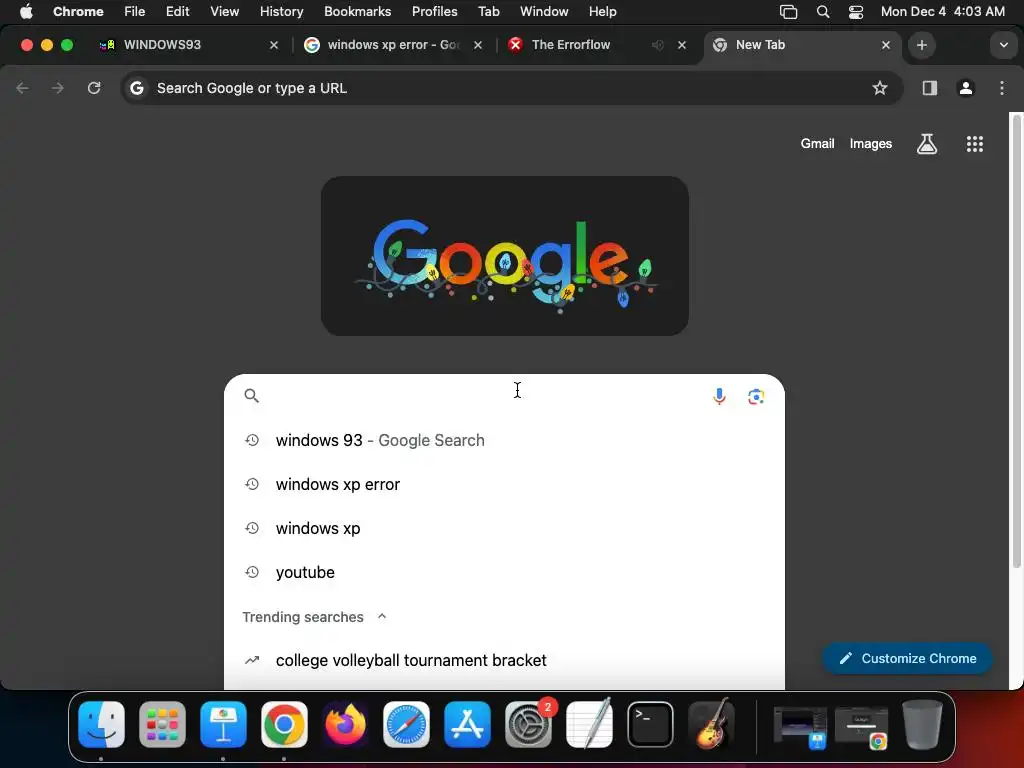Select college volleyball tournament bracket trend
This screenshot has width=1024, height=768.
504,660
